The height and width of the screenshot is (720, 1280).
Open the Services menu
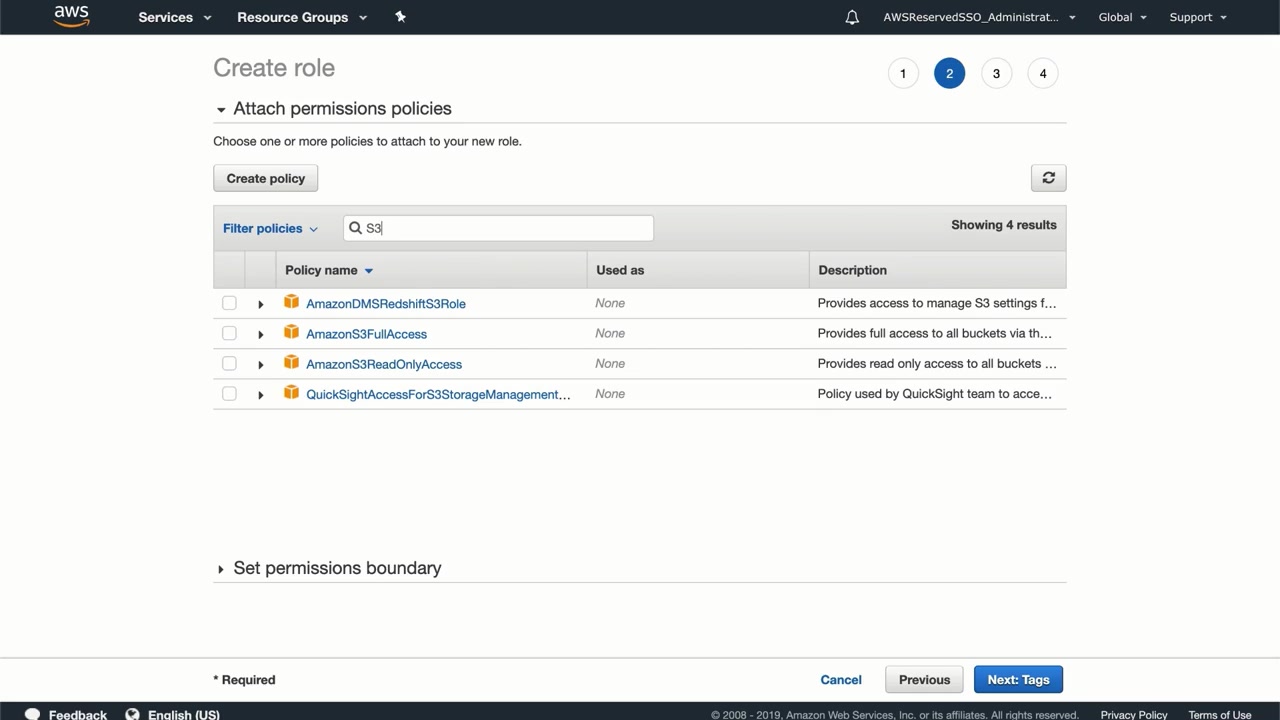(x=175, y=17)
